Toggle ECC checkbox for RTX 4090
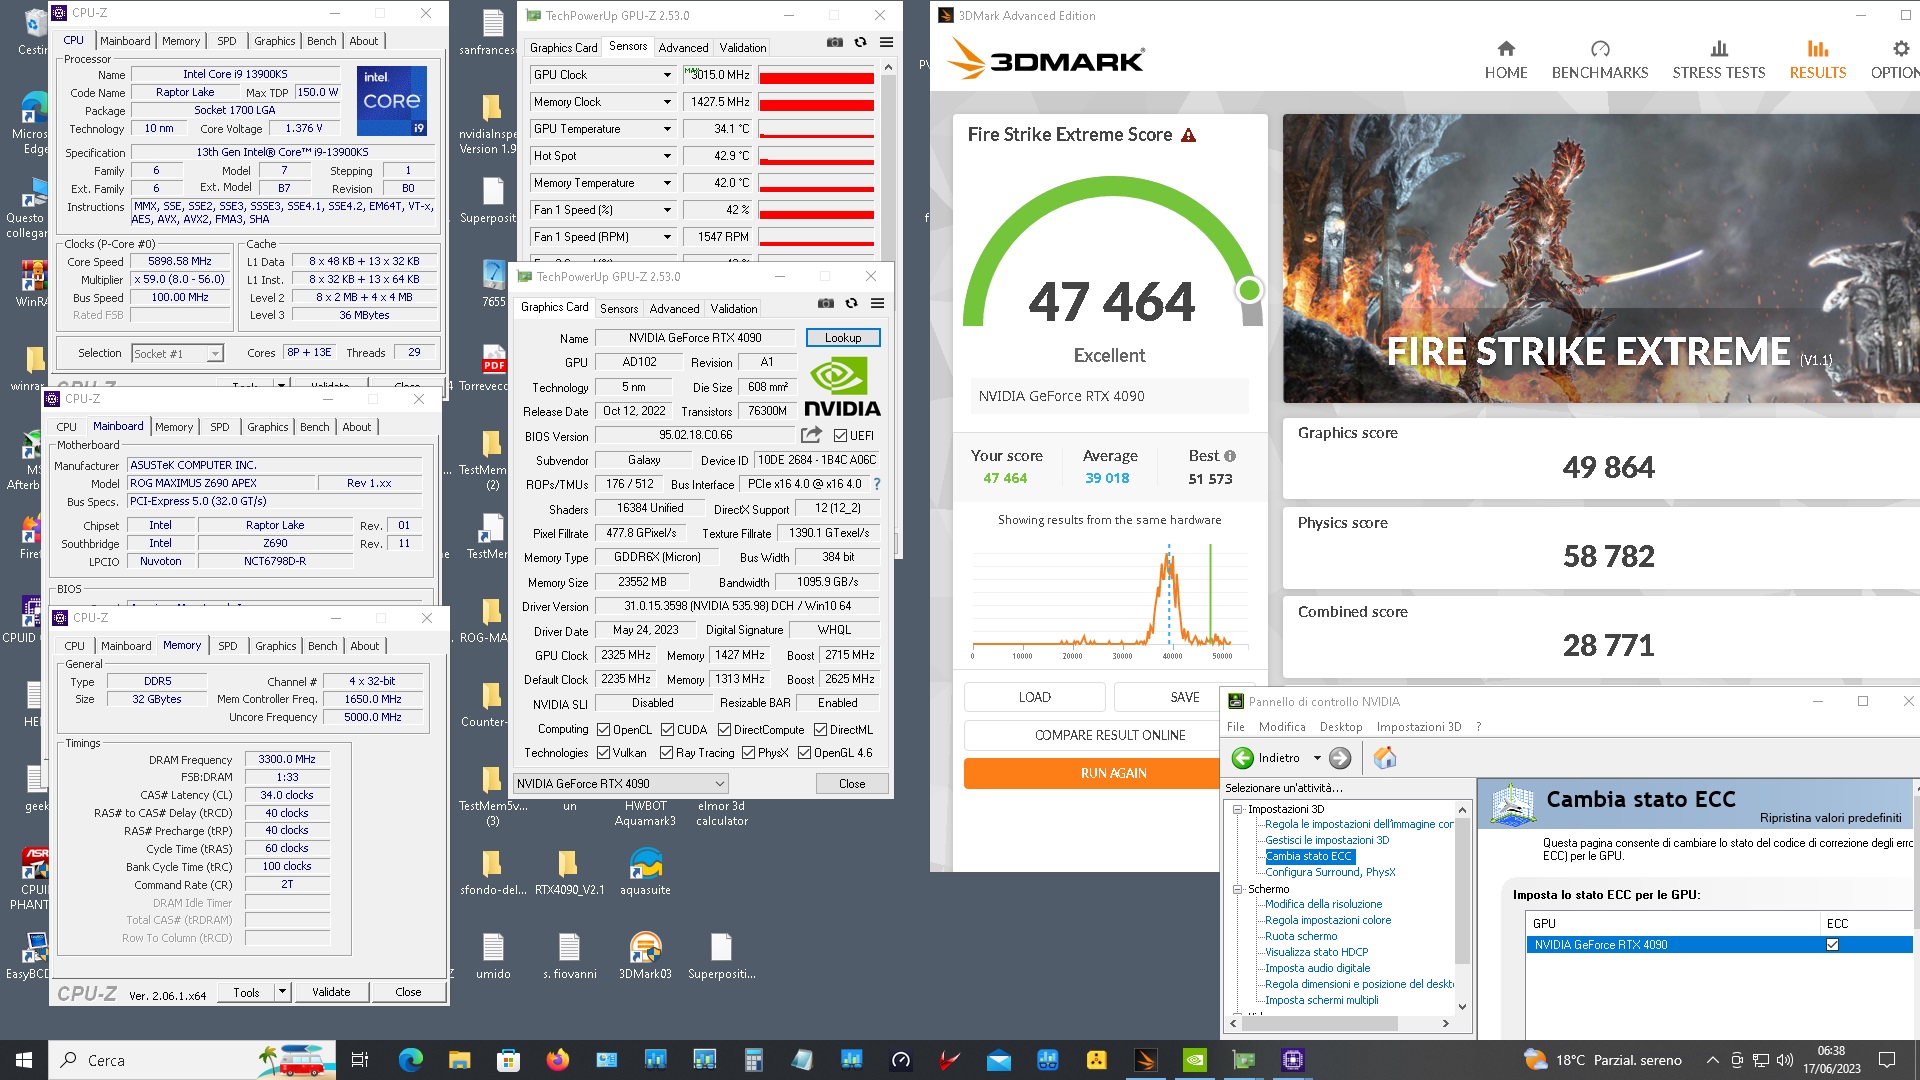This screenshot has width=1920, height=1080. tap(1832, 945)
